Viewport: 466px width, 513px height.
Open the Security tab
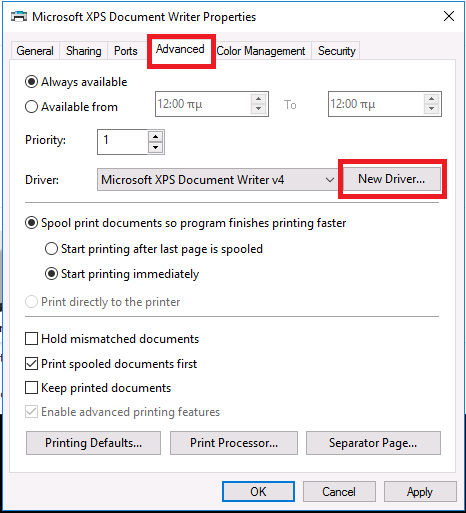click(336, 51)
